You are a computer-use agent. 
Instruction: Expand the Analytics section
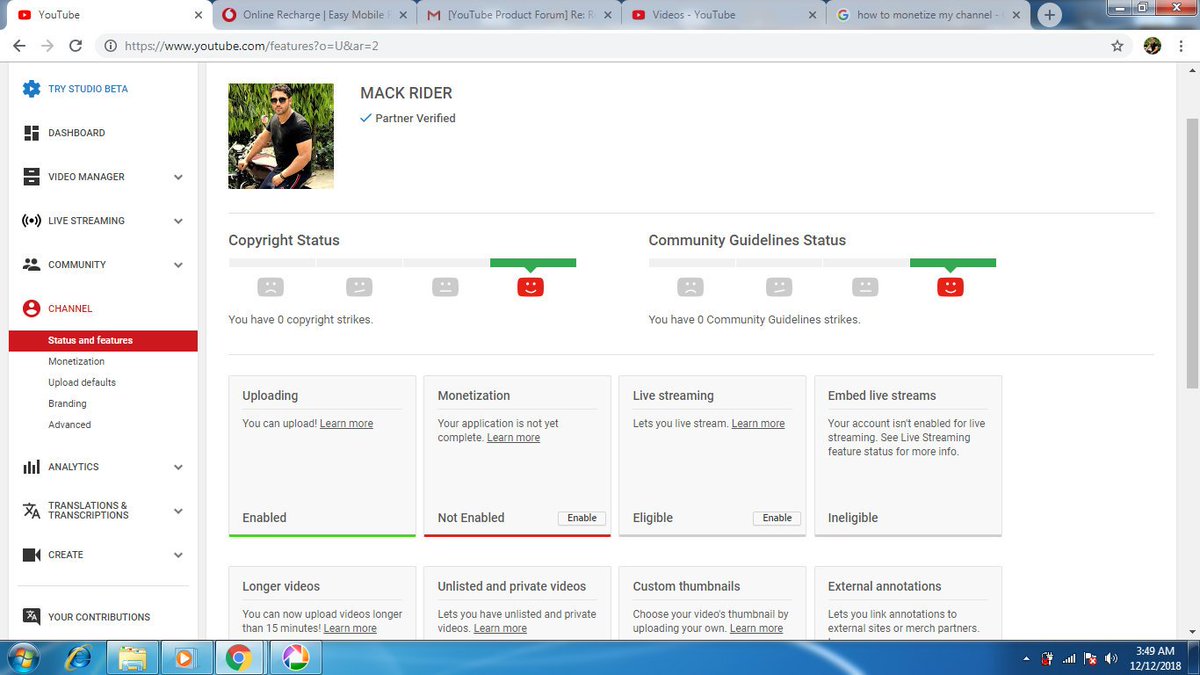coord(178,467)
